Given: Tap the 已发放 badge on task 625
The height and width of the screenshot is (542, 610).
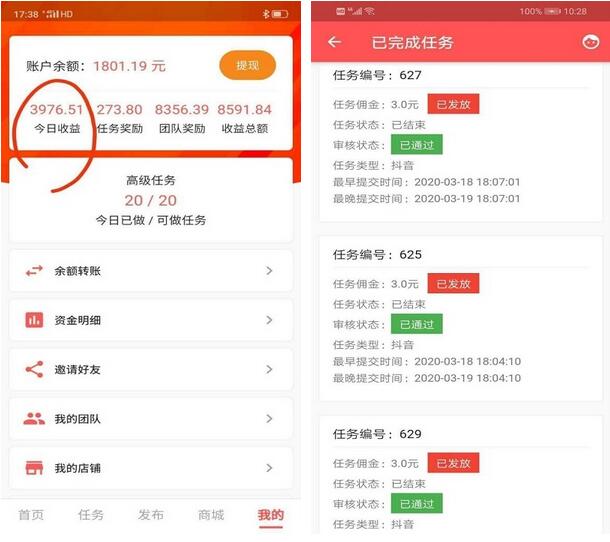Looking at the screenshot, I should [x=453, y=283].
